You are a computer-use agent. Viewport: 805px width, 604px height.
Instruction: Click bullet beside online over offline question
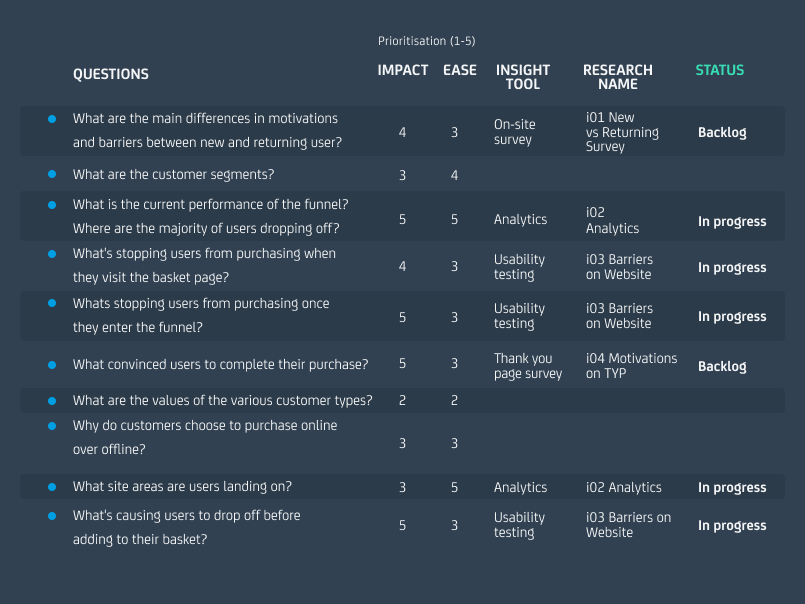pos(52,426)
